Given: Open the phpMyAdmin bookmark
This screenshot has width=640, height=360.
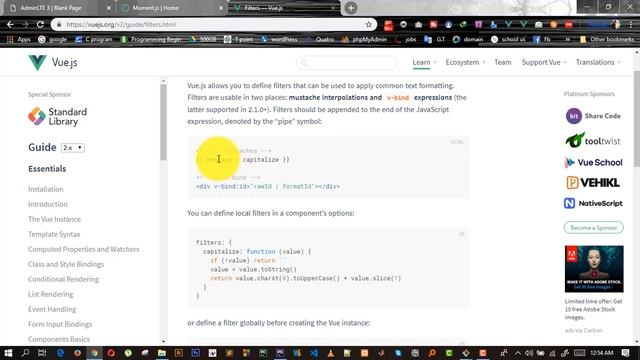Looking at the screenshot, I should click(364, 39).
